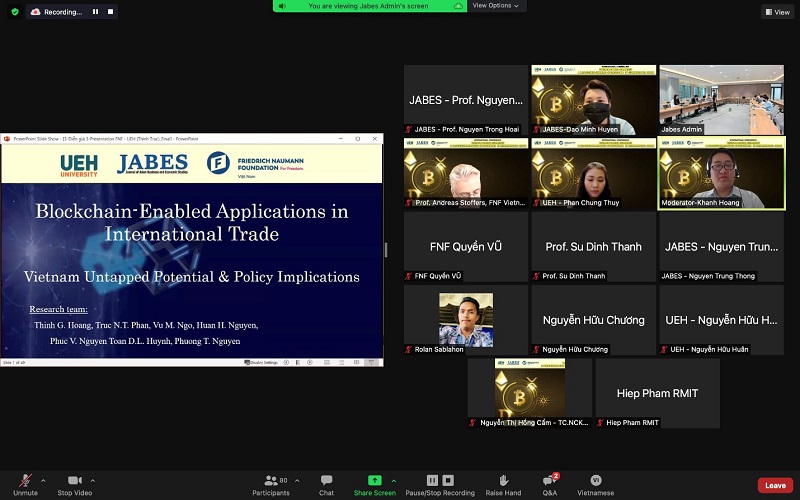Image resolution: width=800 pixels, height=500 pixels.
Task: Select JABES - Prof. Nguyen Trong Hoai's video tile
Action: [x=466, y=100]
